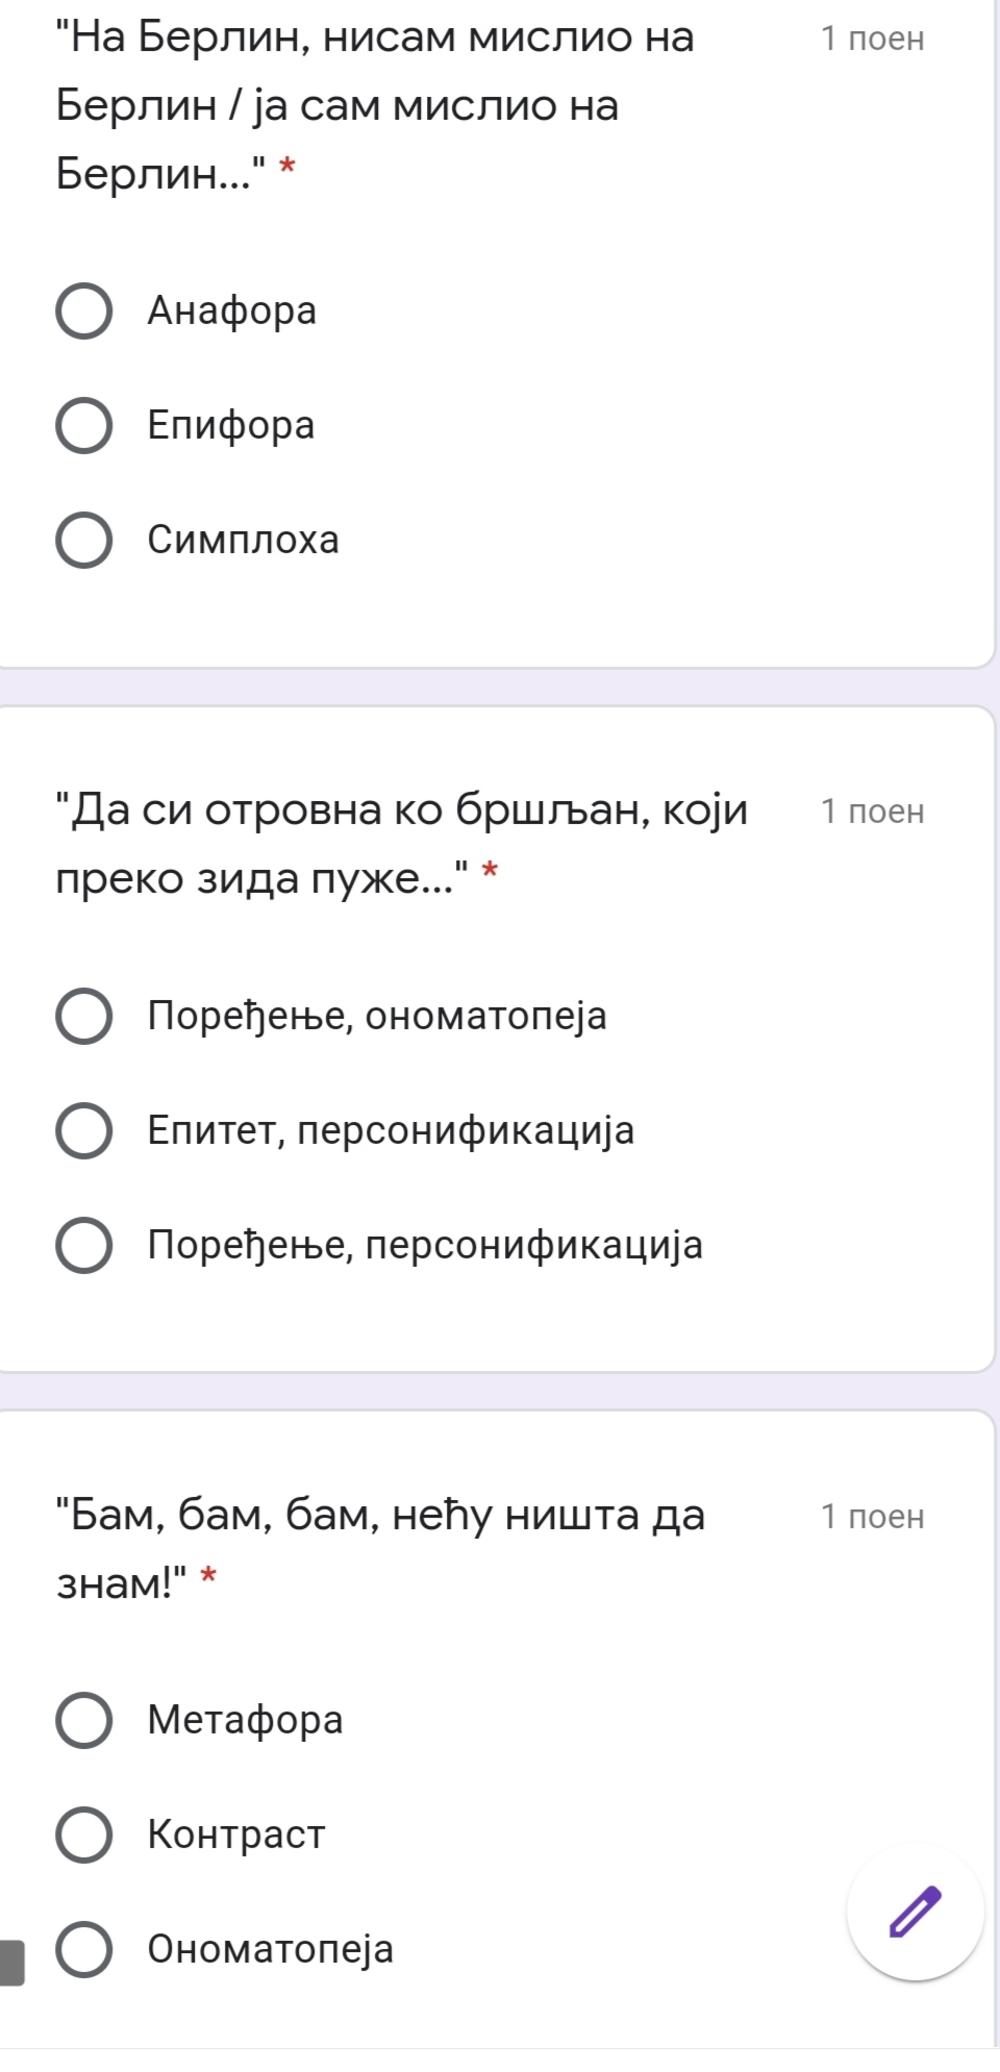
Task: Select the Анафора radio option
Action: [84, 311]
